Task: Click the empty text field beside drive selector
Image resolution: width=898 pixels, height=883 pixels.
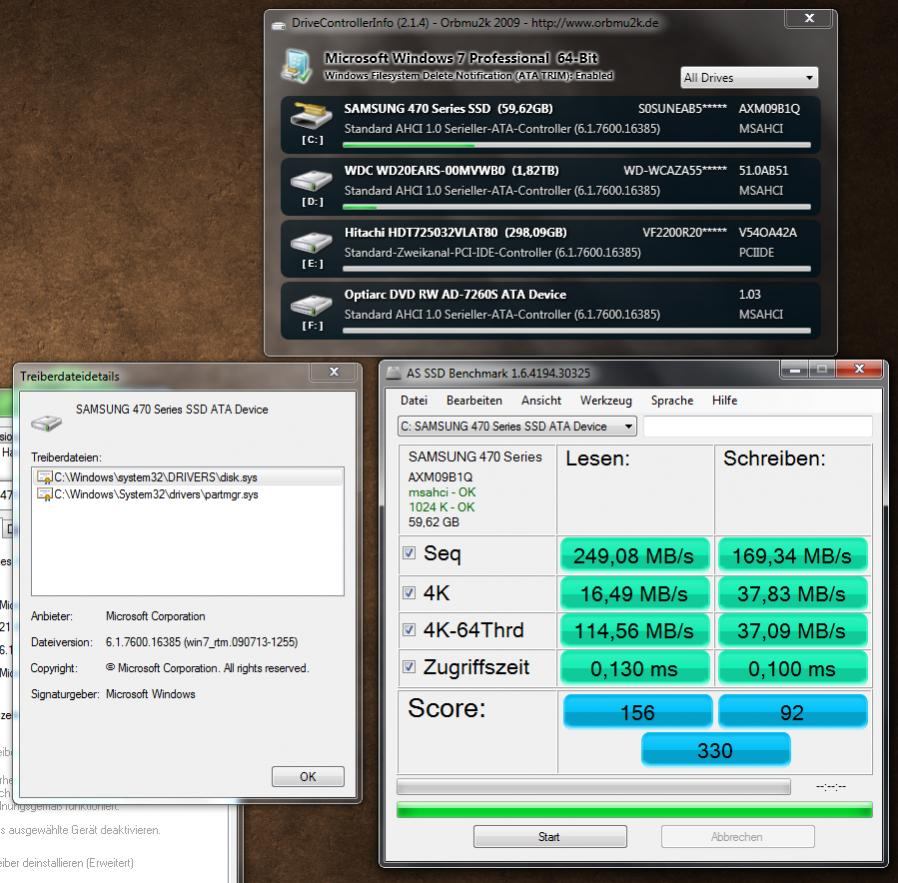Action: pos(758,427)
